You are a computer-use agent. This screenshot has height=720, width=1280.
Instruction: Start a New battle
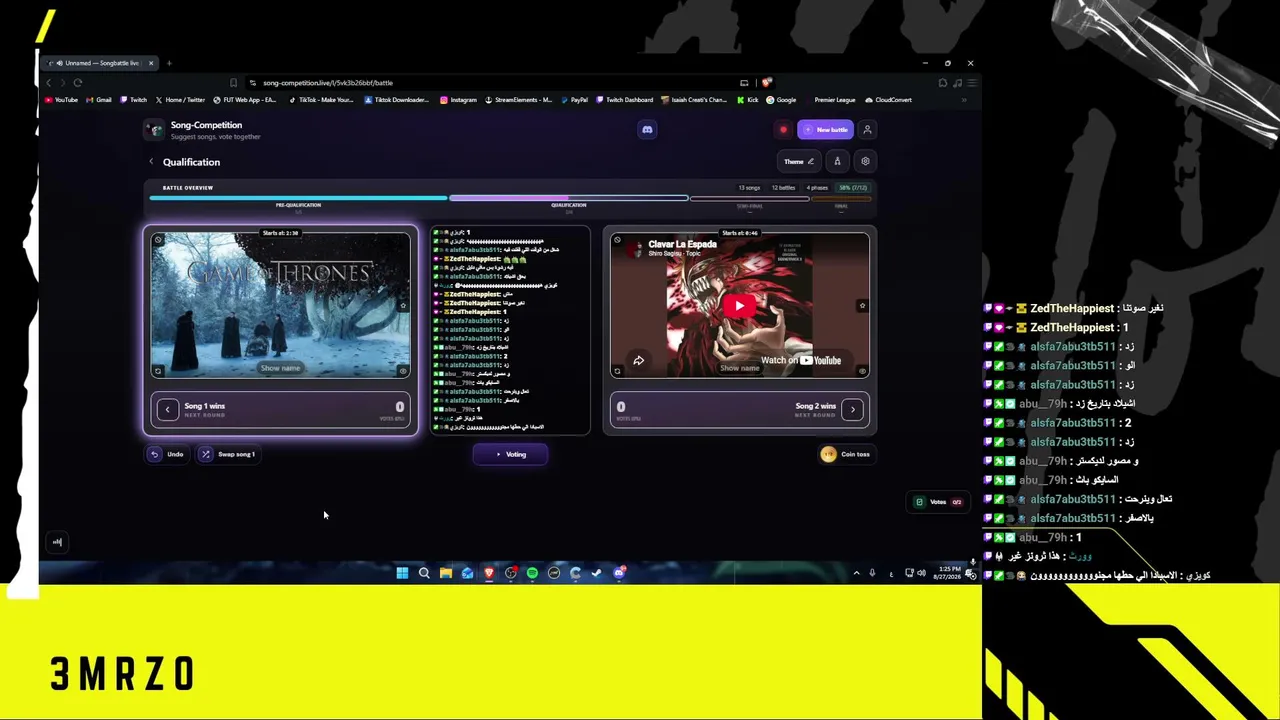point(825,130)
